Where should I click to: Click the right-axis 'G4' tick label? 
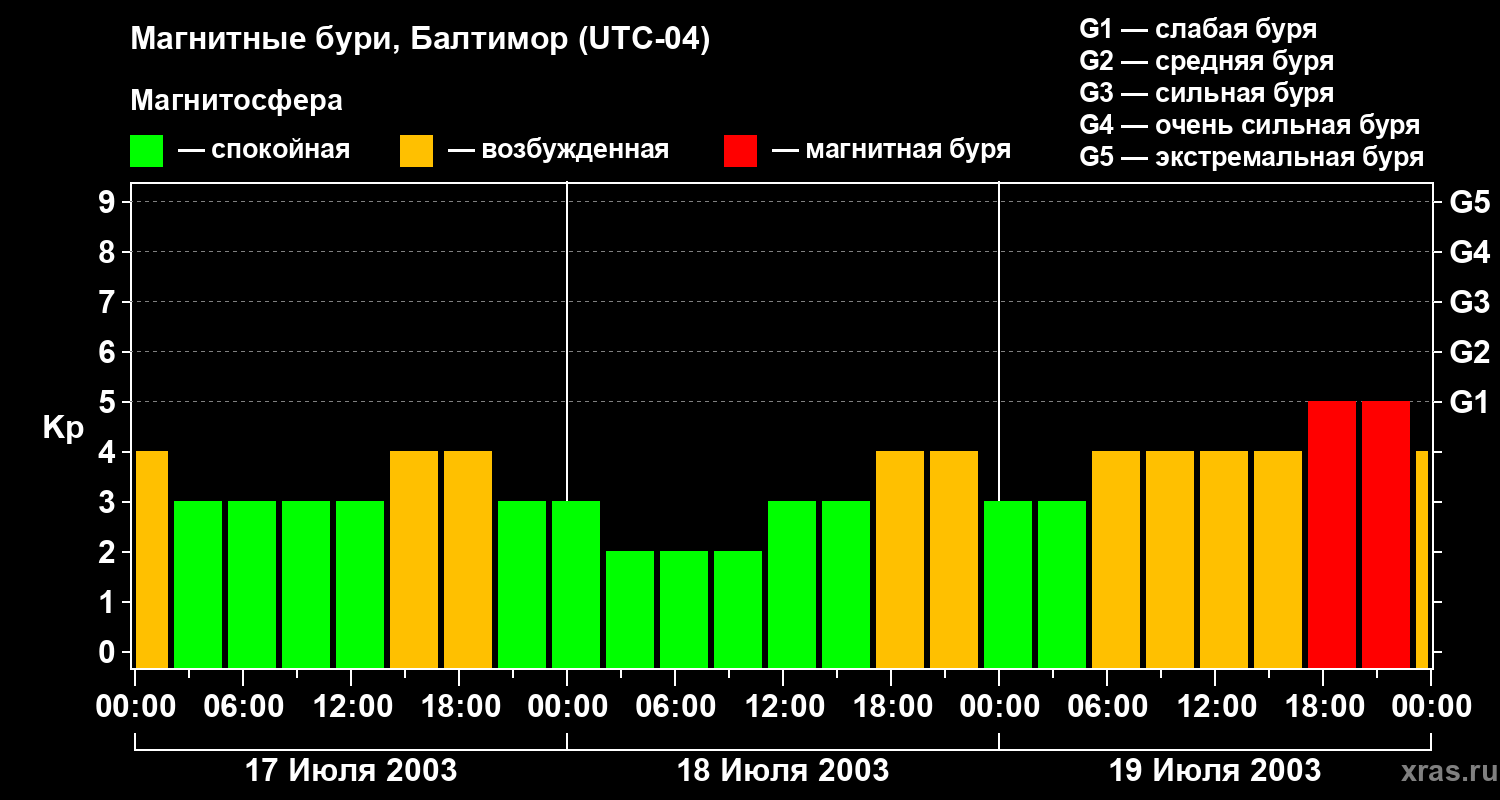click(x=1470, y=252)
